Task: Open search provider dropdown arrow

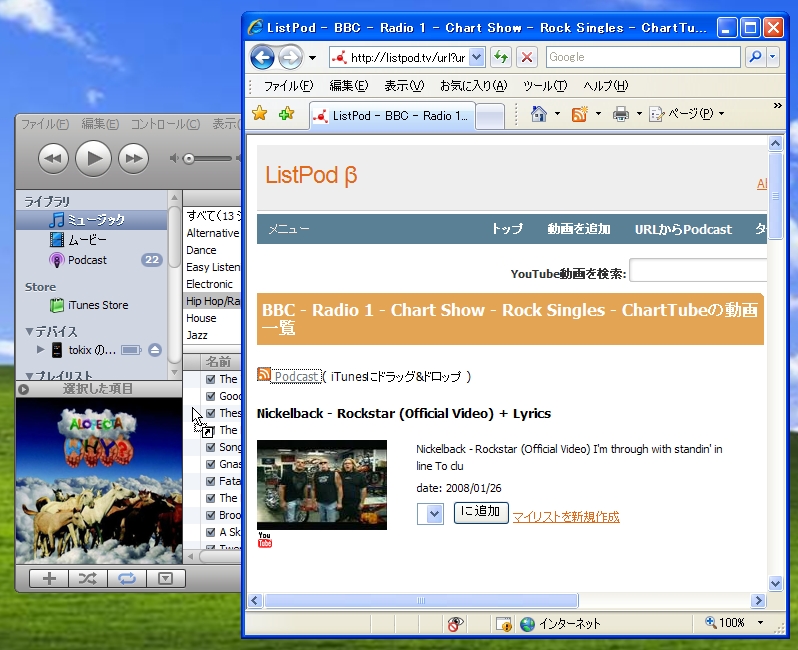Action: (x=773, y=56)
